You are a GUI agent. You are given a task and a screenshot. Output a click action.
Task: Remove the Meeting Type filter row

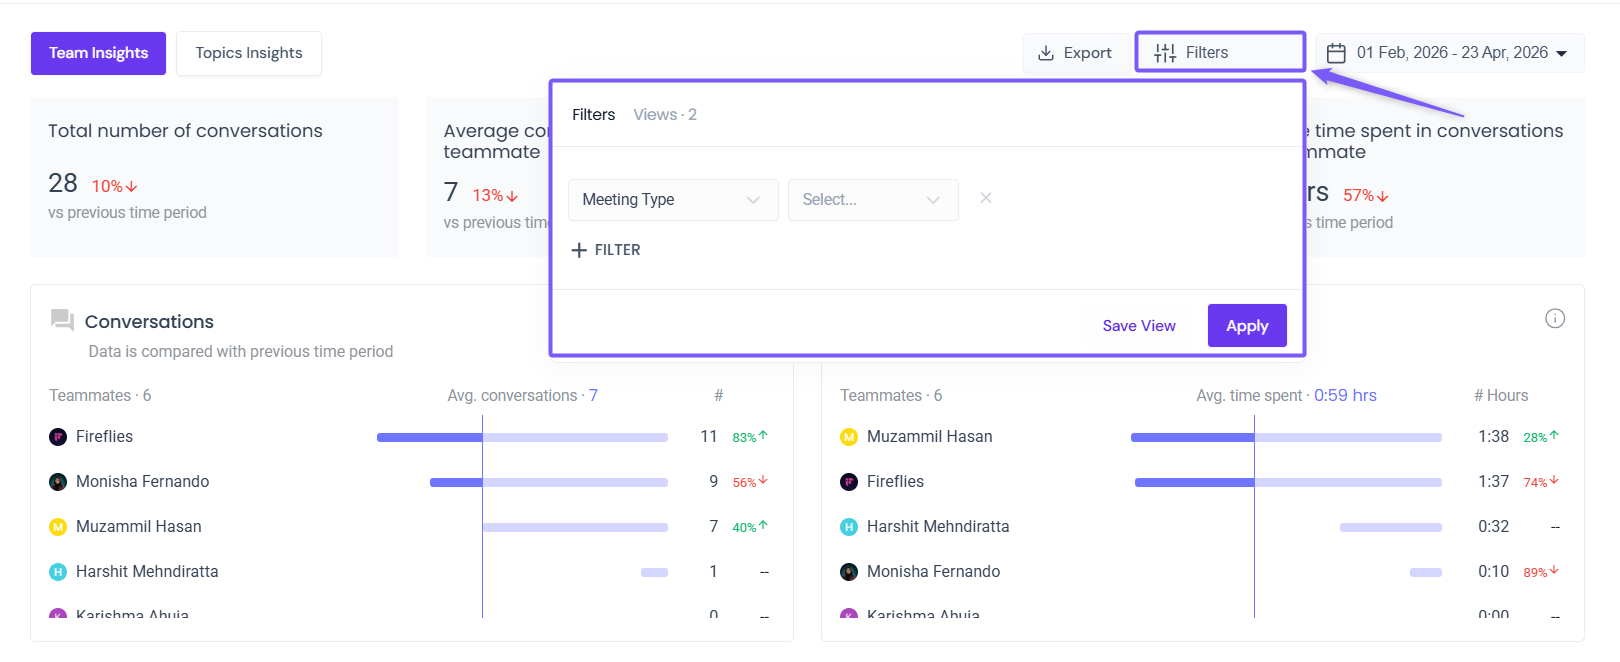[986, 198]
